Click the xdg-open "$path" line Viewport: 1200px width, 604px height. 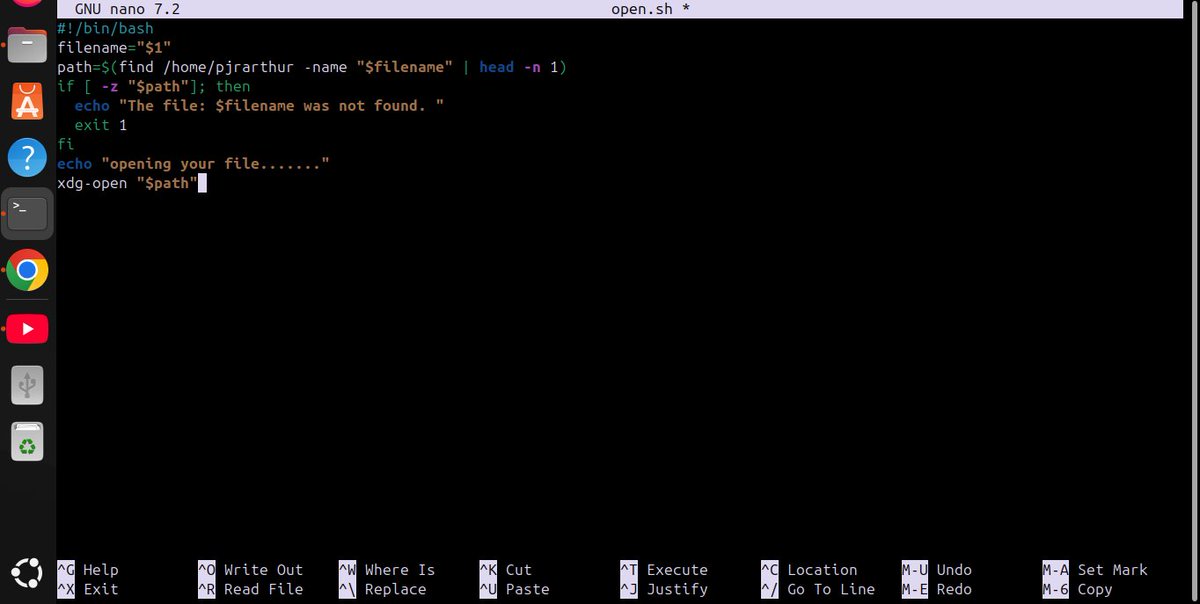pyautogui.click(x=127, y=183)
